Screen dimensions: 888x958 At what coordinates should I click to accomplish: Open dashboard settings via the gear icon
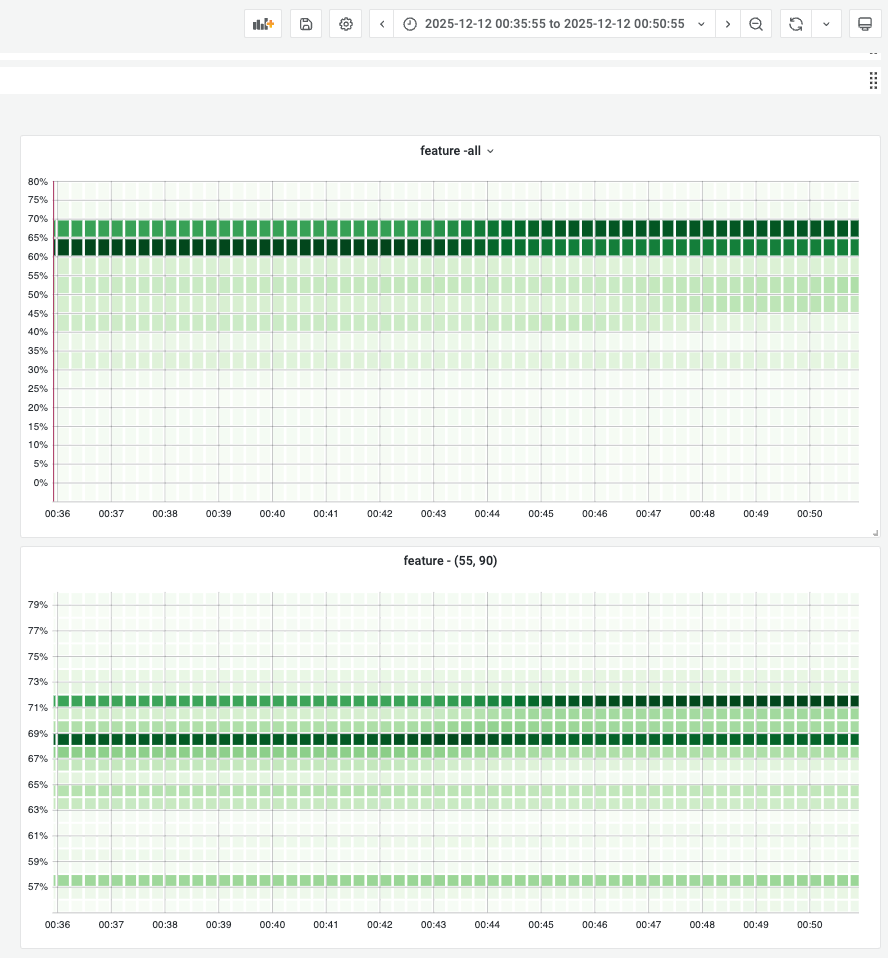point(345,23)
